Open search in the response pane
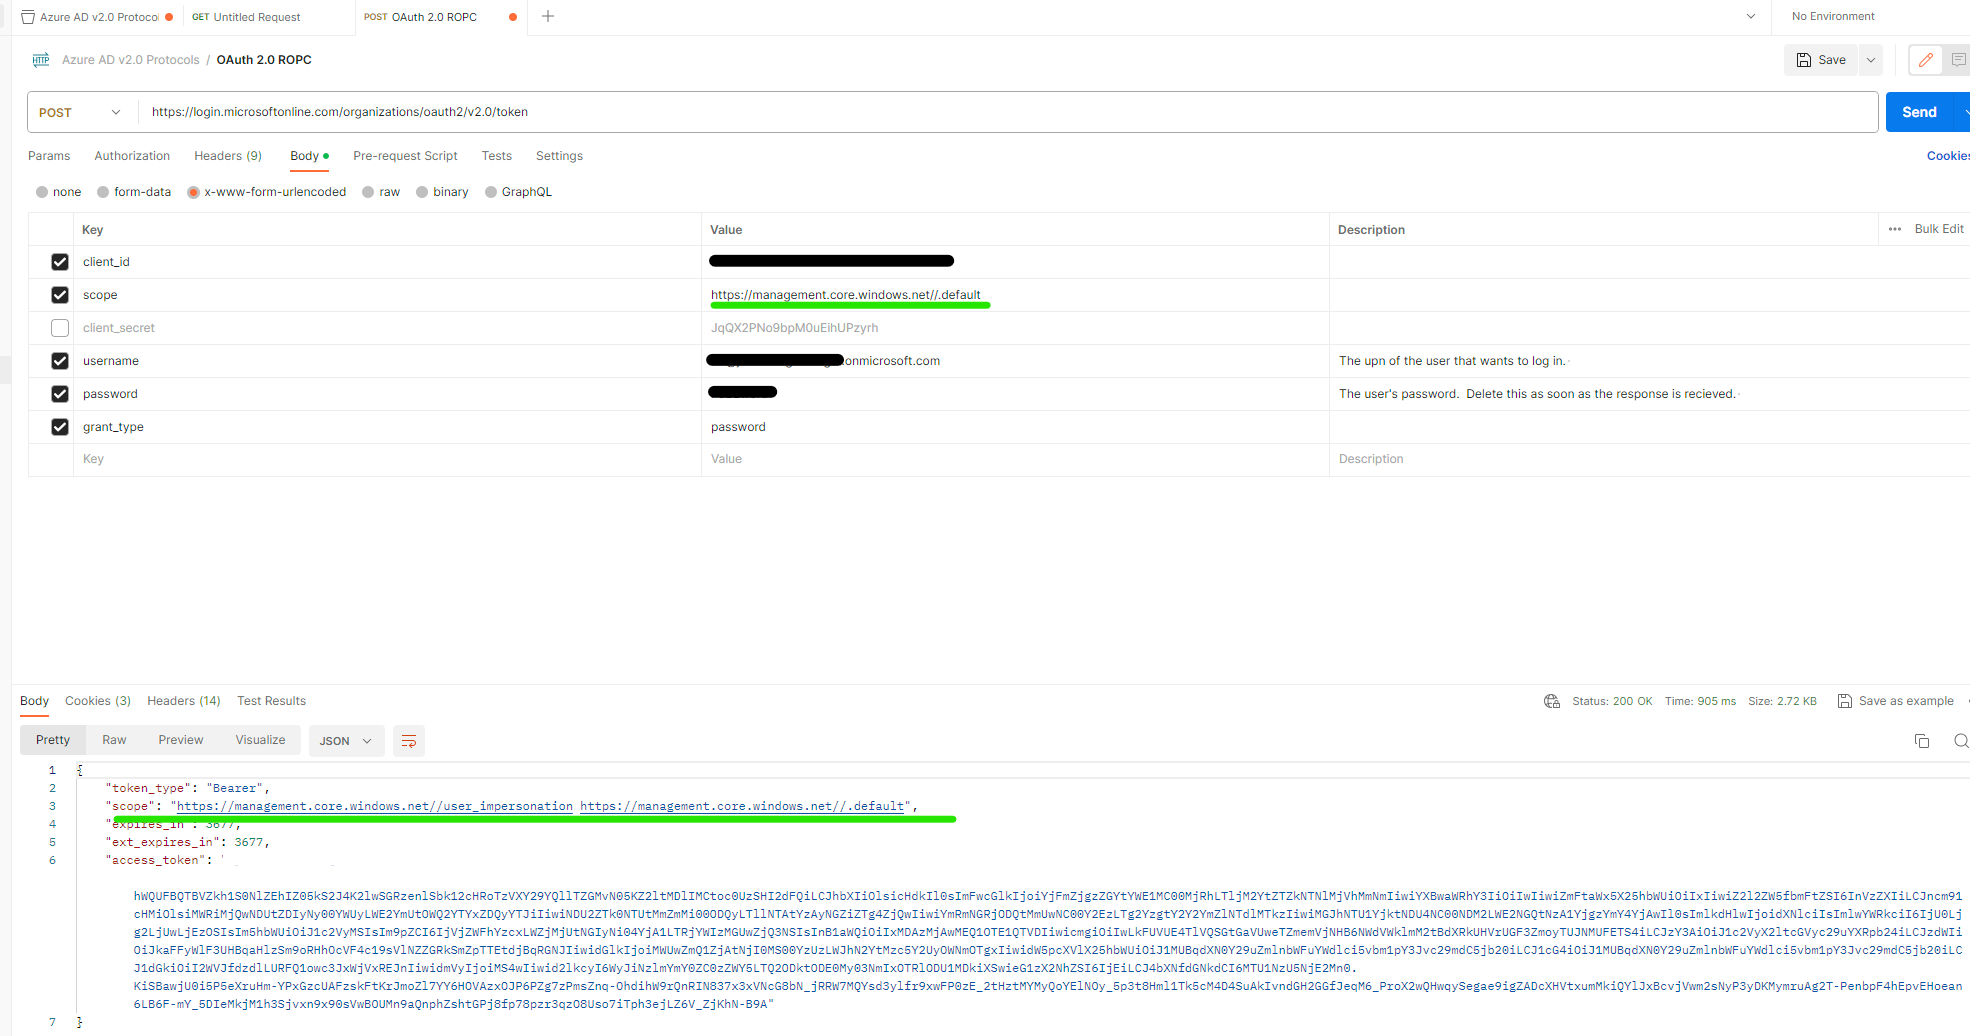This screenshot has width=1970, height=1036. (x=1960, y=741)
